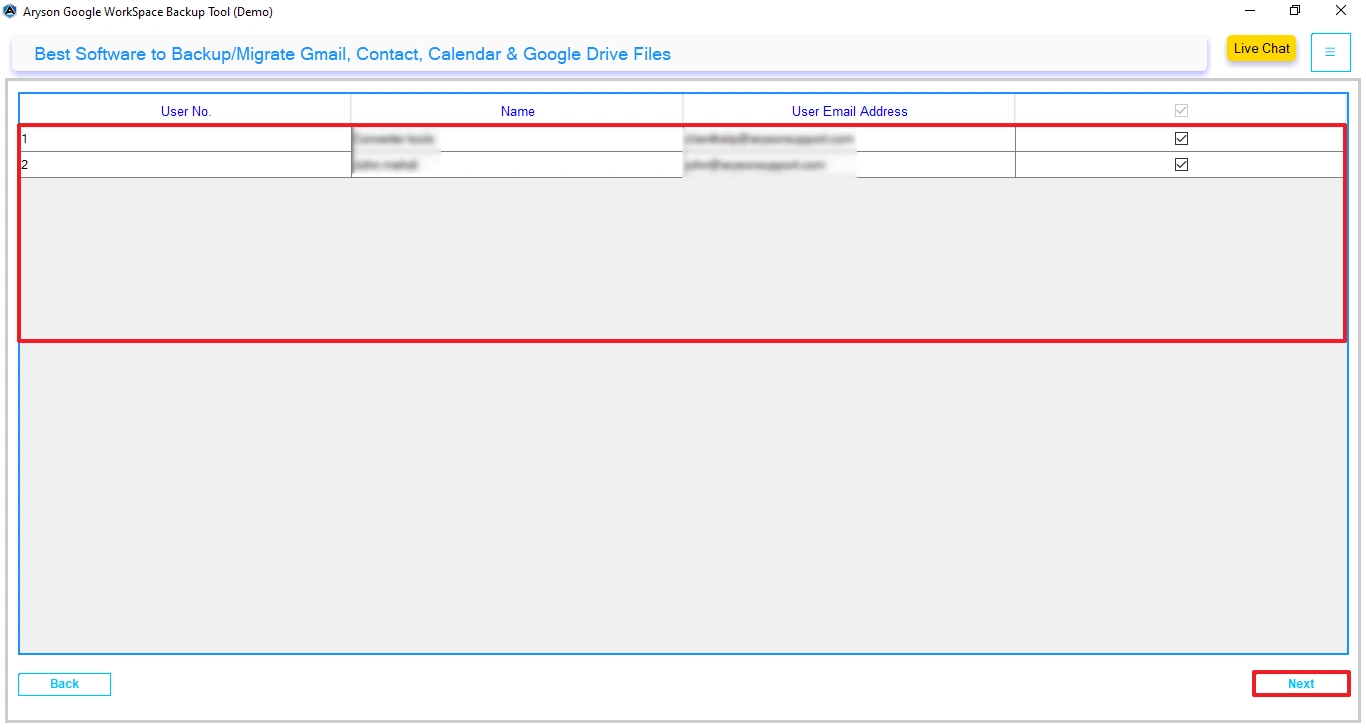Click the restore window icon
Image resolution: width=1366 pixels, height=728 pixels.
pyautogui.click(x=1294, y=11)
